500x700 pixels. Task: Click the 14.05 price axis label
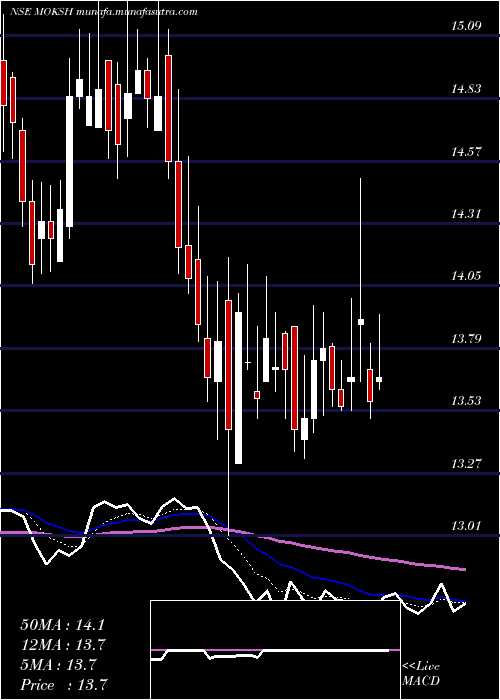466,276
